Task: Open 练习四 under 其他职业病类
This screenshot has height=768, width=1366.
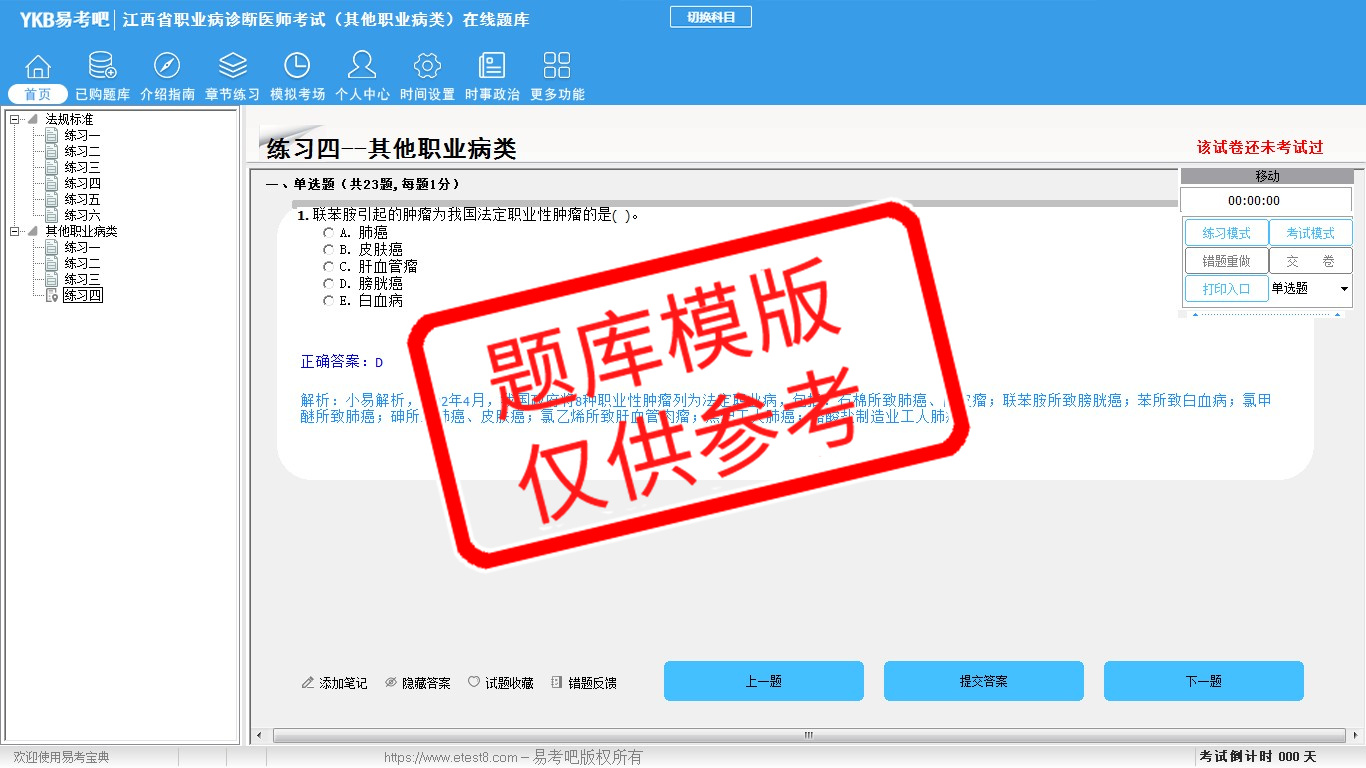Action: 83,296
